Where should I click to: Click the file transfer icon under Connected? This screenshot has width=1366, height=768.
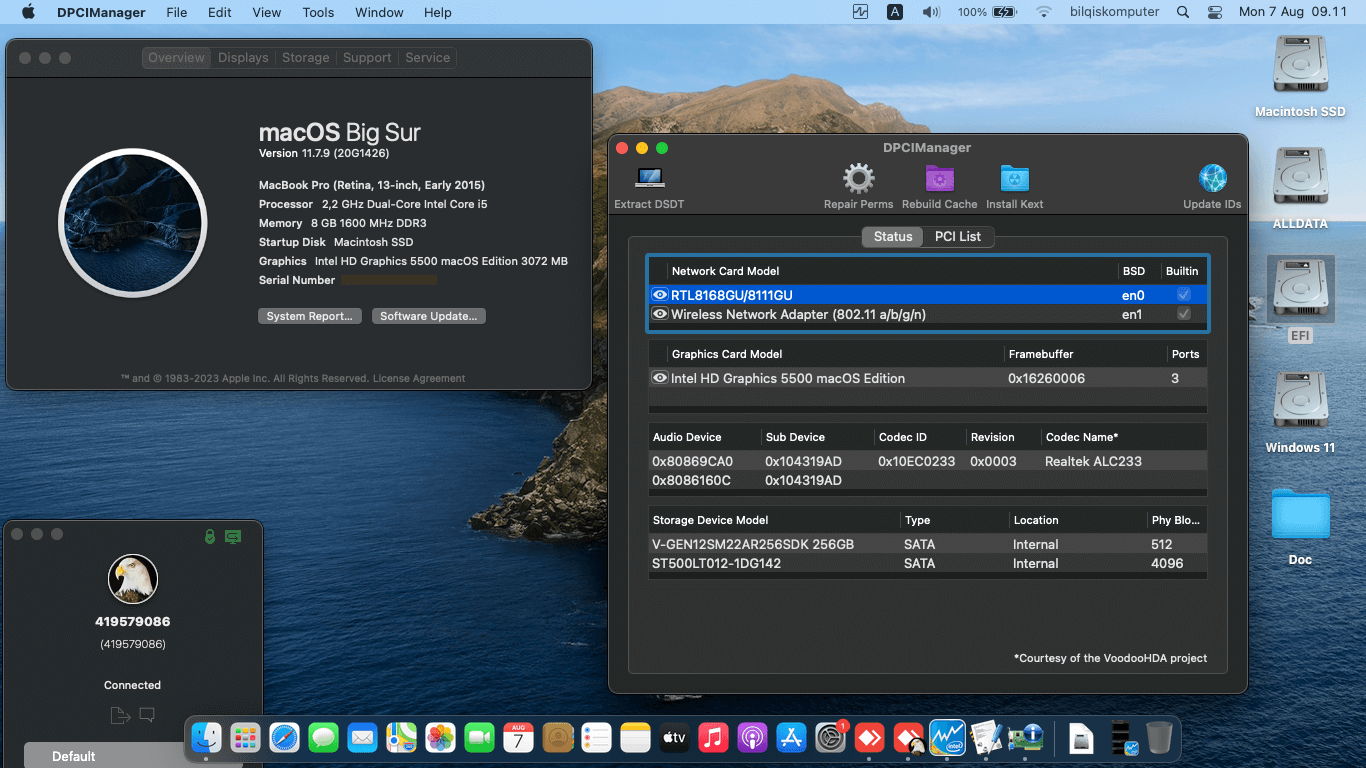pyautogui.click(x=120, y=715)
